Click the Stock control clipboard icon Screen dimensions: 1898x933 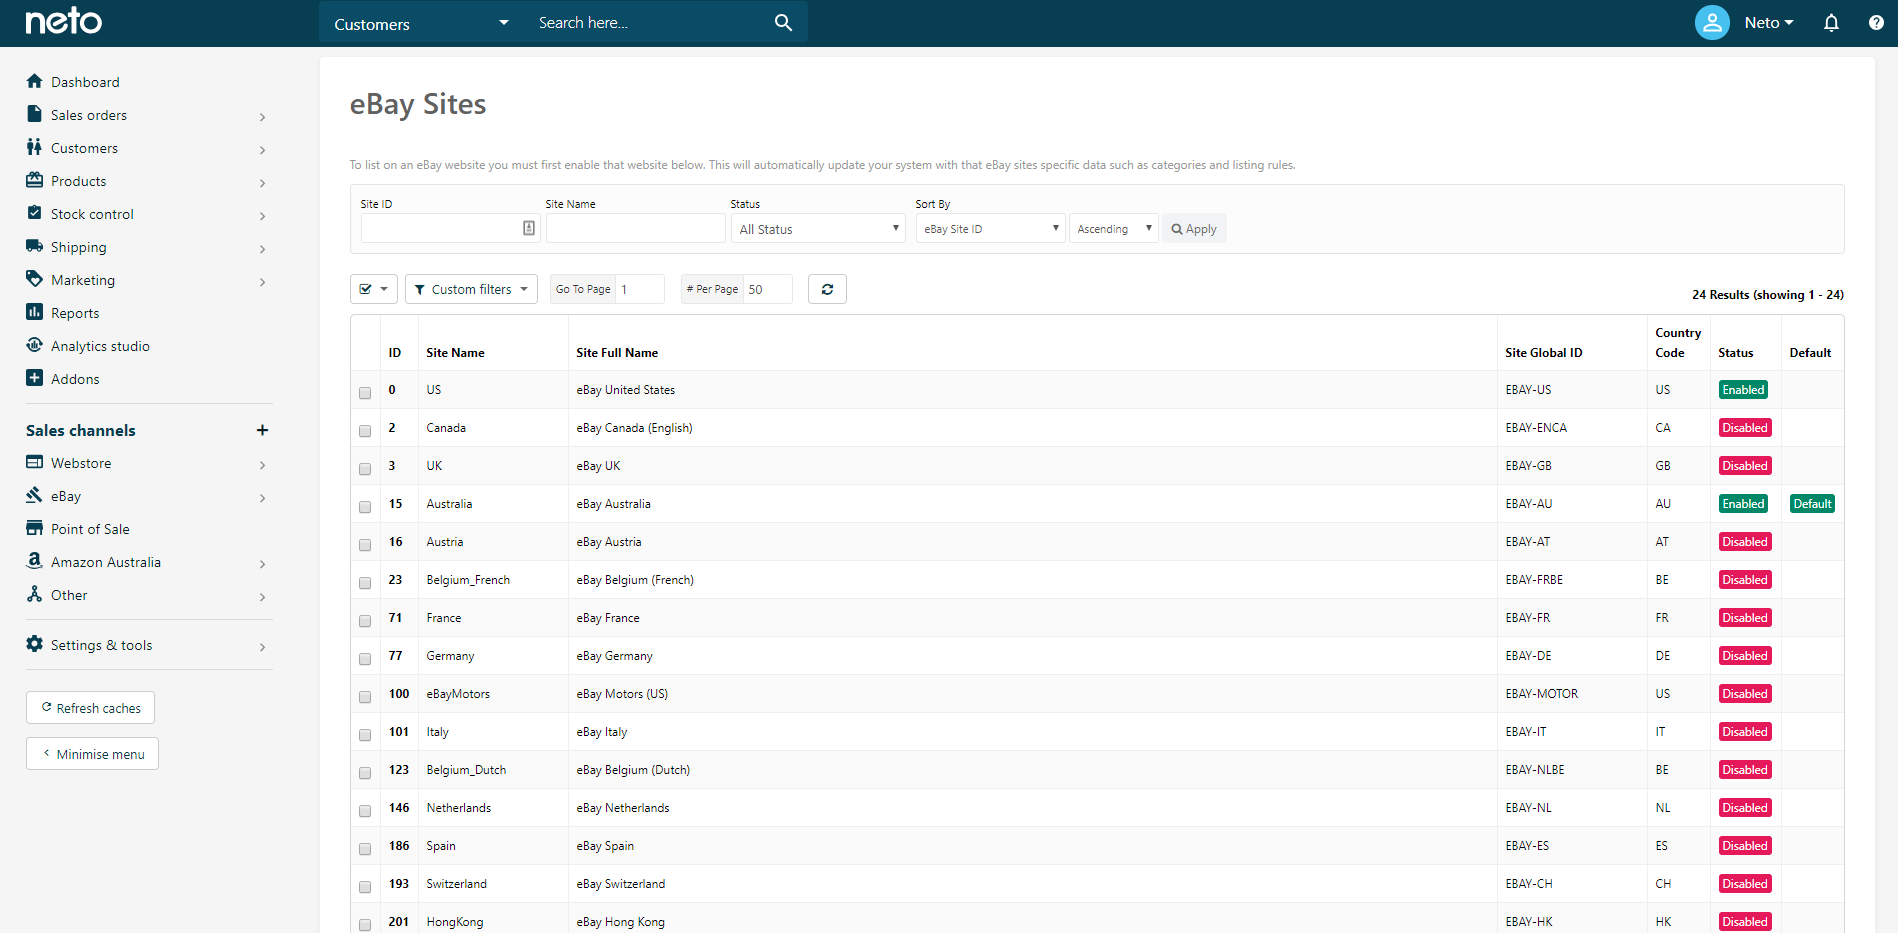pos(35,213)
